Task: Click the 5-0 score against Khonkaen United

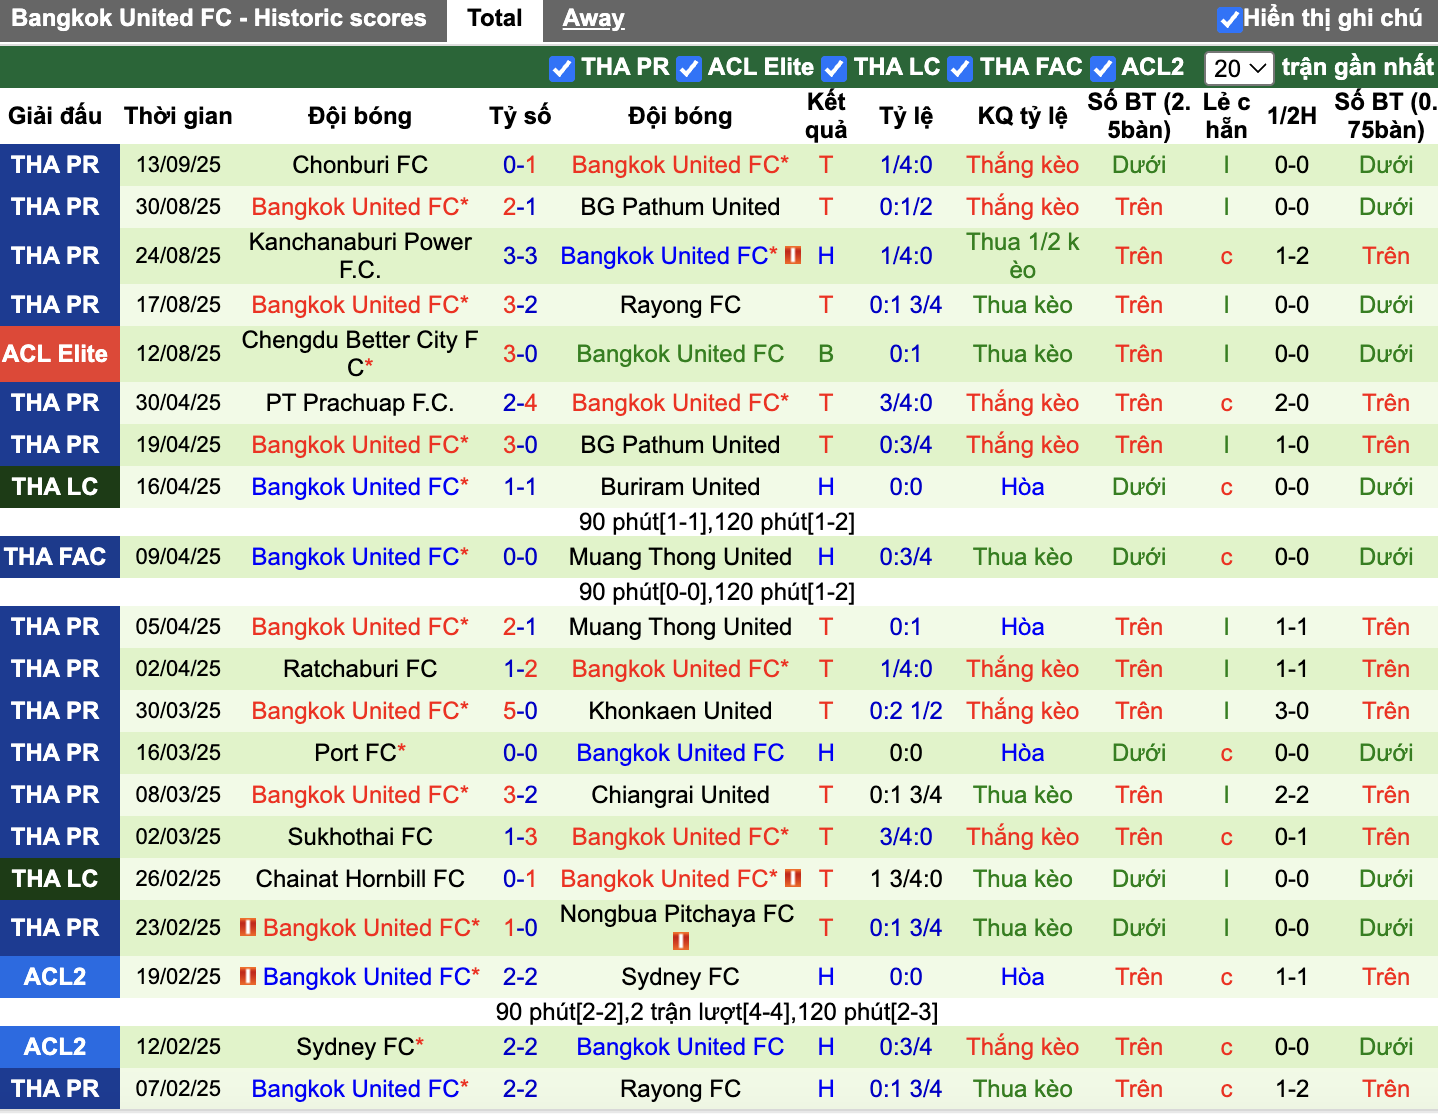Action: tap(520, 711)
